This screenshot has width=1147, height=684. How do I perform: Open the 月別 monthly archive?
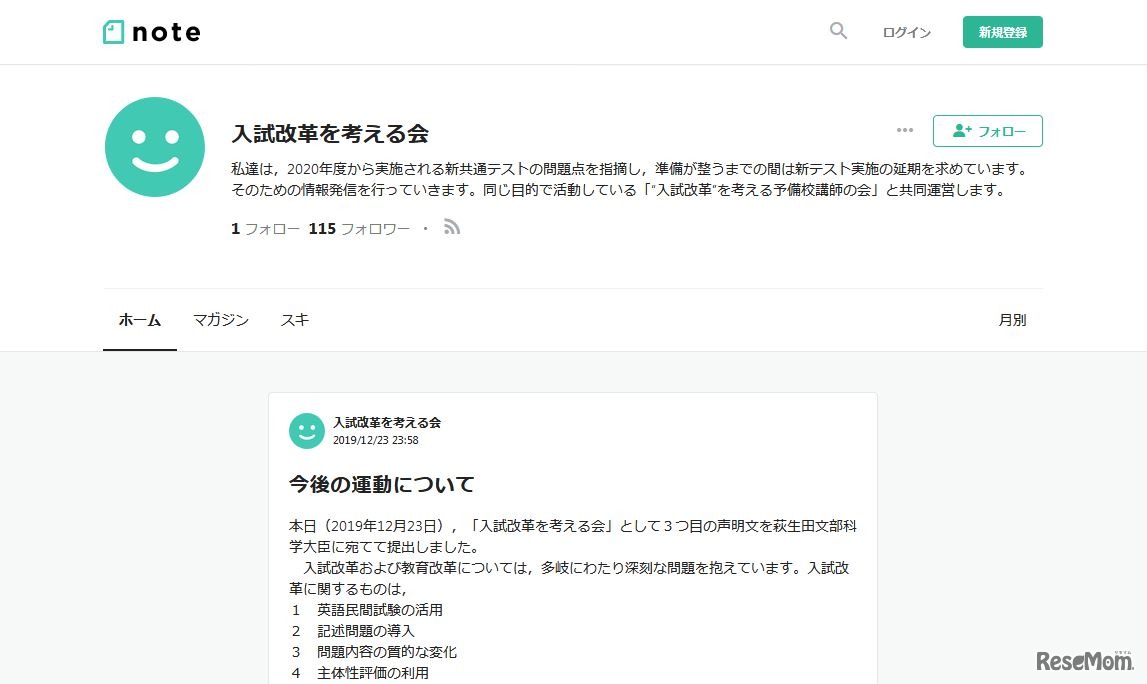[1012, 320]
